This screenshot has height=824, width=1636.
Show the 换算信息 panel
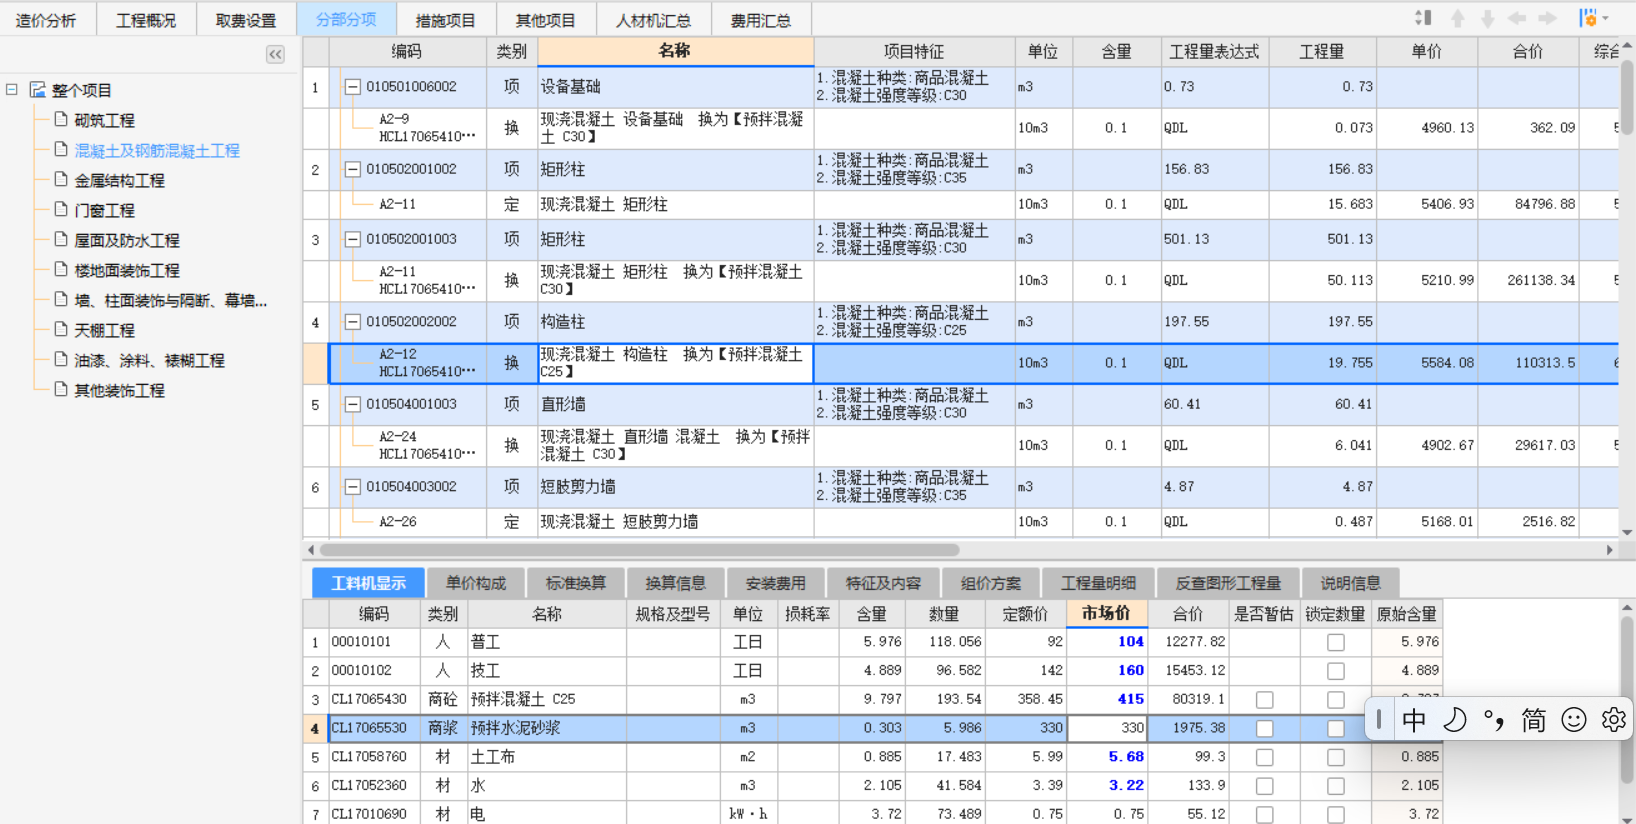676,583
